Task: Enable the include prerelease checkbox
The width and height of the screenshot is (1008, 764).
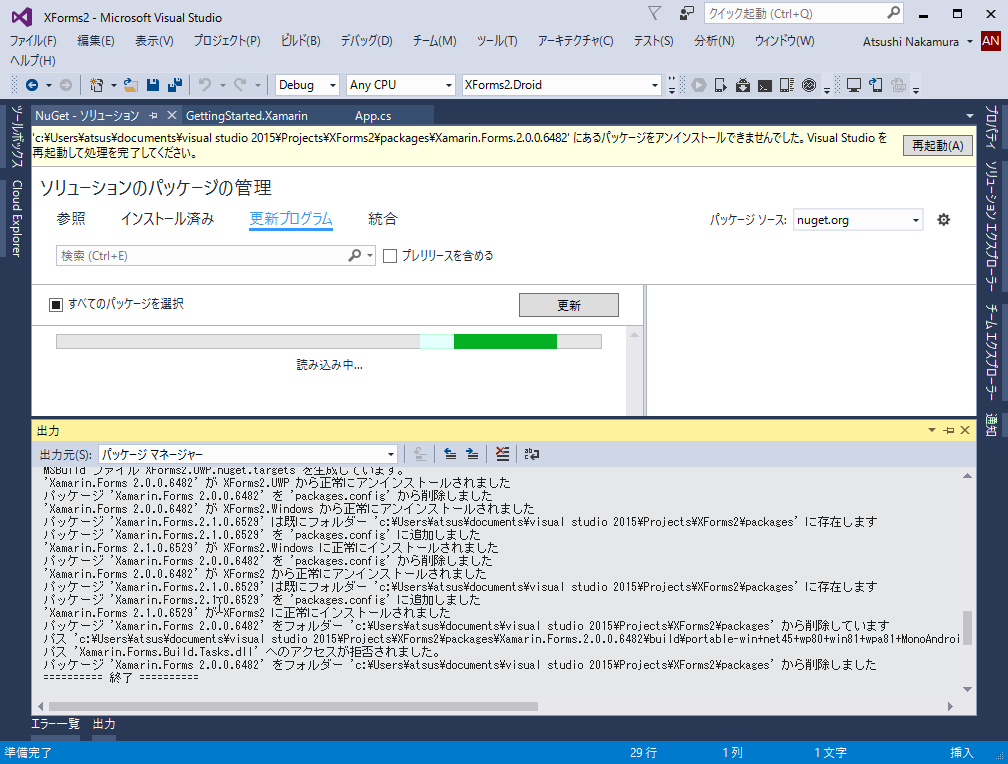Action: (x=390, y=256)
